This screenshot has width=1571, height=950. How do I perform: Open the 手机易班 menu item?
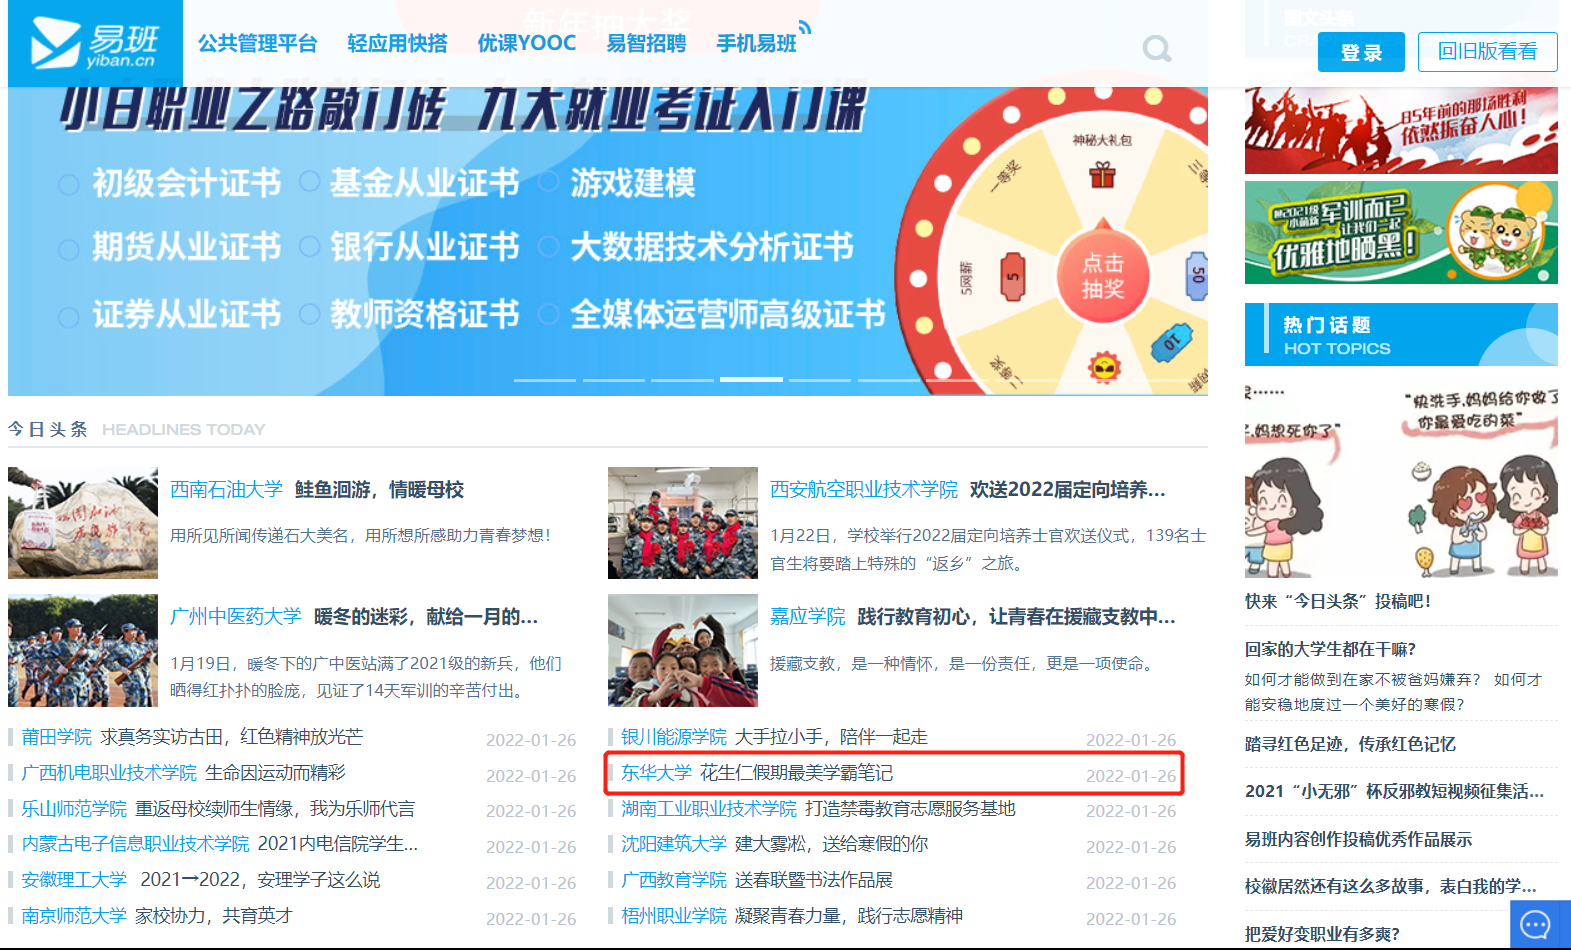[756, 43]
